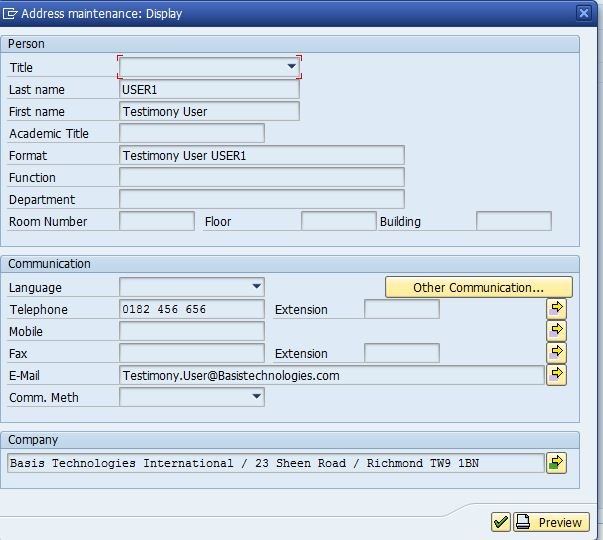Viewport: 603px width, 540px height.
Task: Close the Address maintenance dialog
Action: tap(583, 13)
